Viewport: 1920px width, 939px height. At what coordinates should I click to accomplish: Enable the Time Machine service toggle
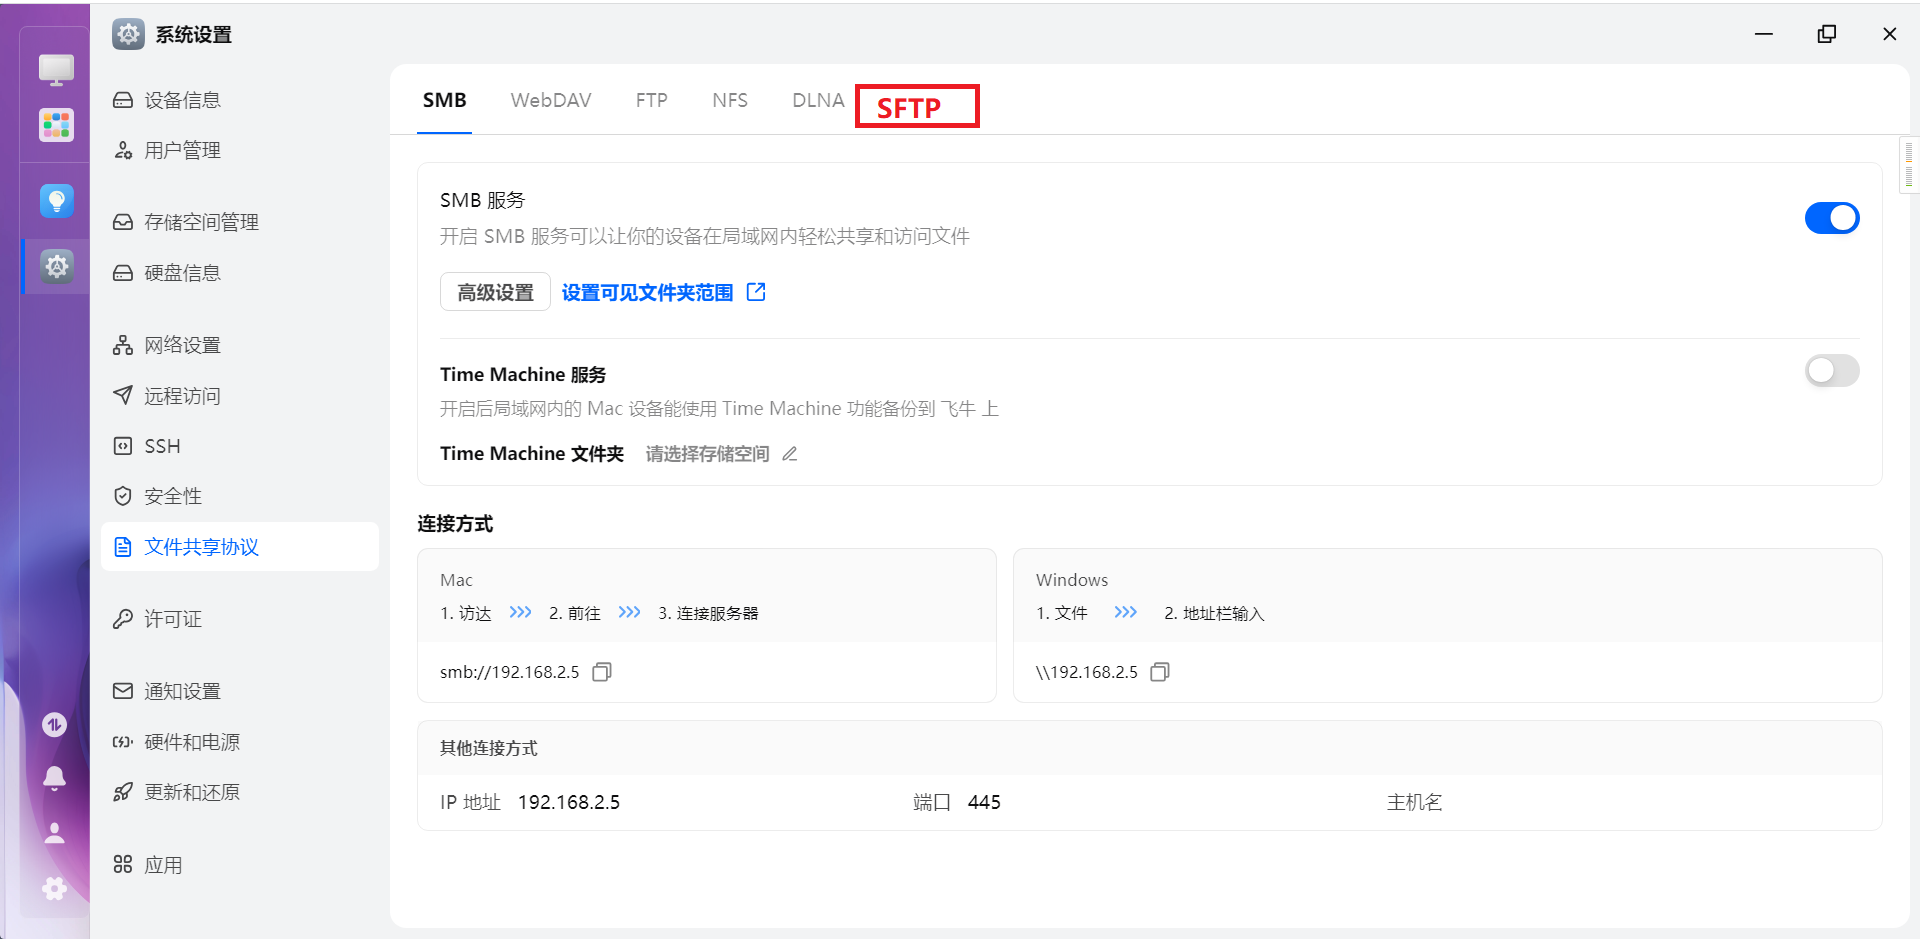(1831, 371)
